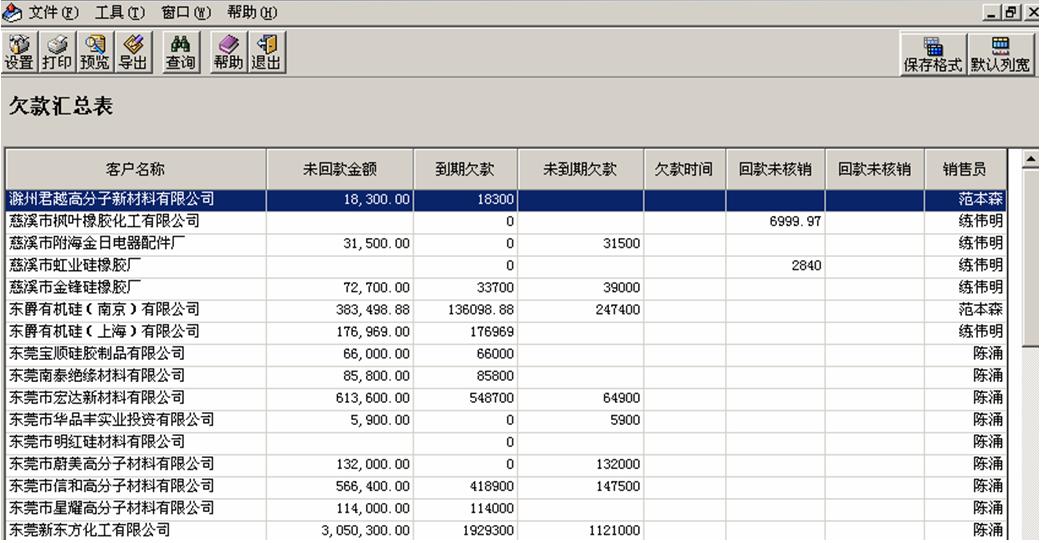Click the 销售员 column header
The height and width of the screenshot is (543, 1041).
click(x=964, y=169)
